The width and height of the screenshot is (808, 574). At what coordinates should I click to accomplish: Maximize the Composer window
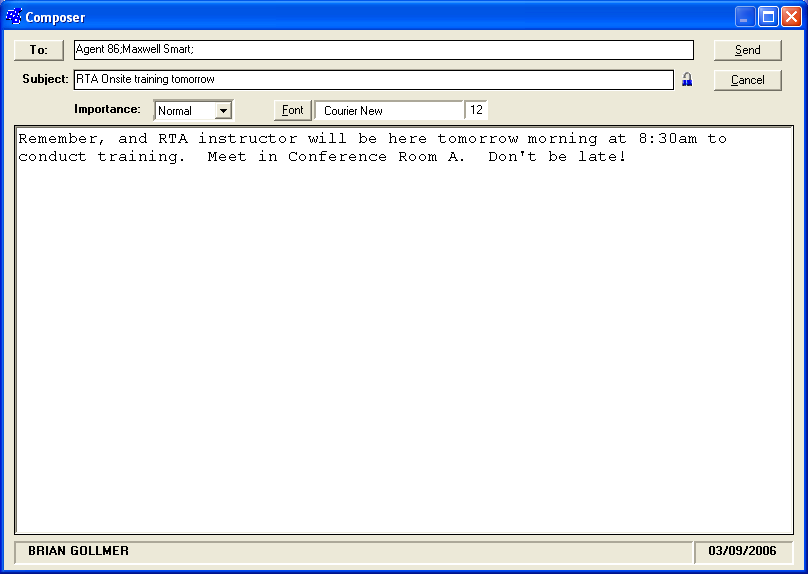pos(768,17)
